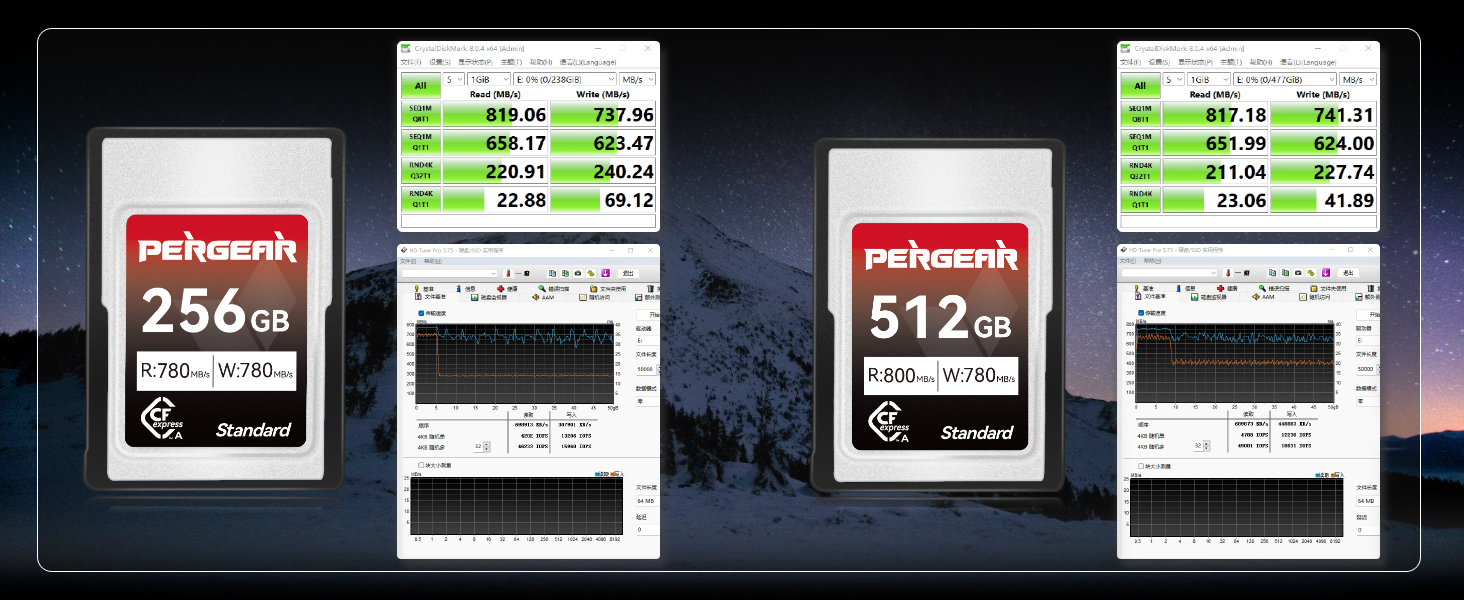
Task: Open 文件(F) menu in 238GiB CrystalDiskMark window
Action: [411, 62]
